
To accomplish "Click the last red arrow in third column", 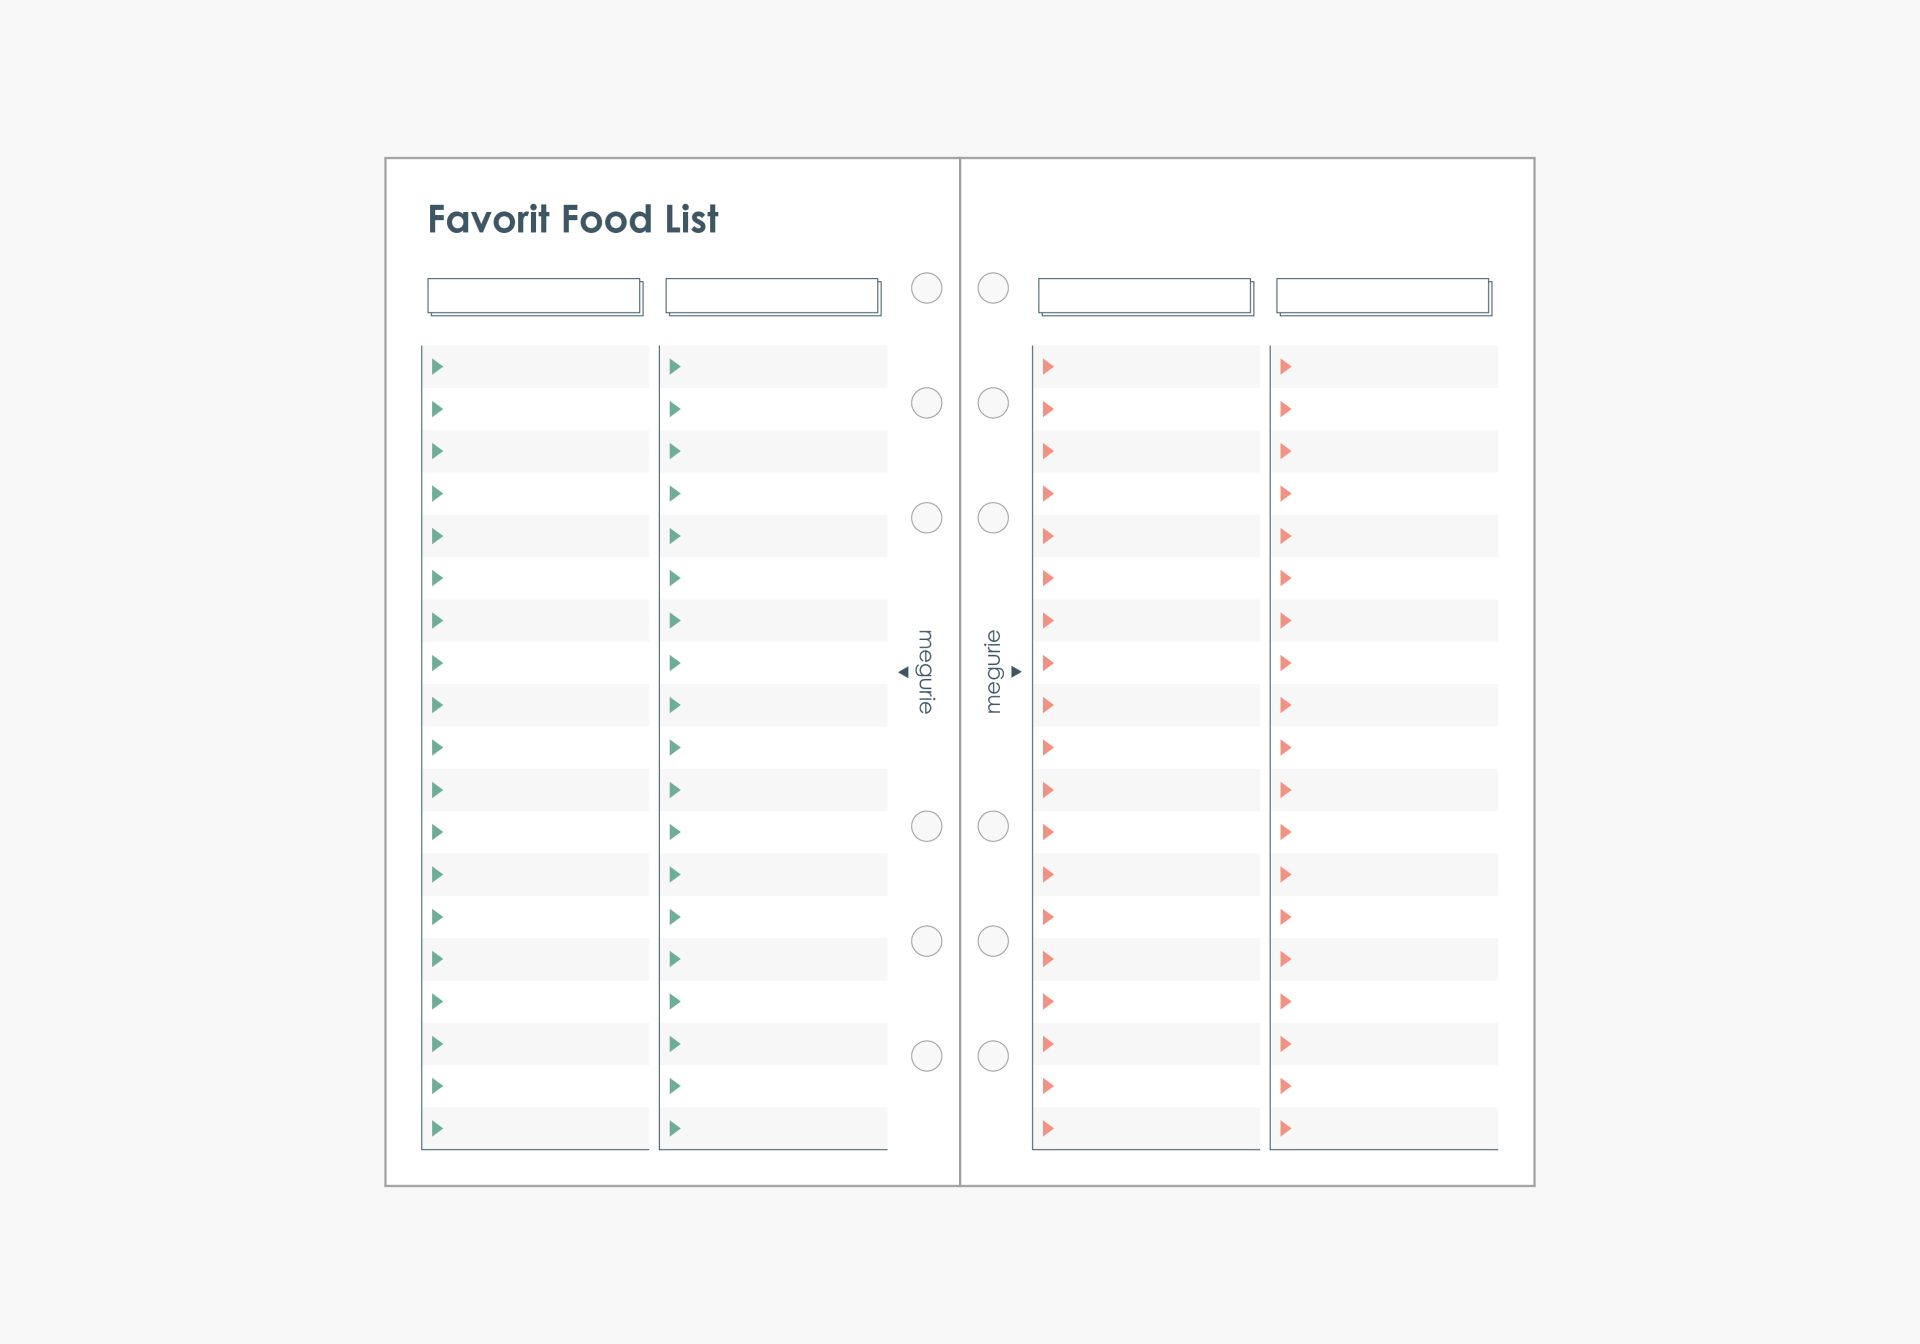I will click(x=1048, y=1128).
